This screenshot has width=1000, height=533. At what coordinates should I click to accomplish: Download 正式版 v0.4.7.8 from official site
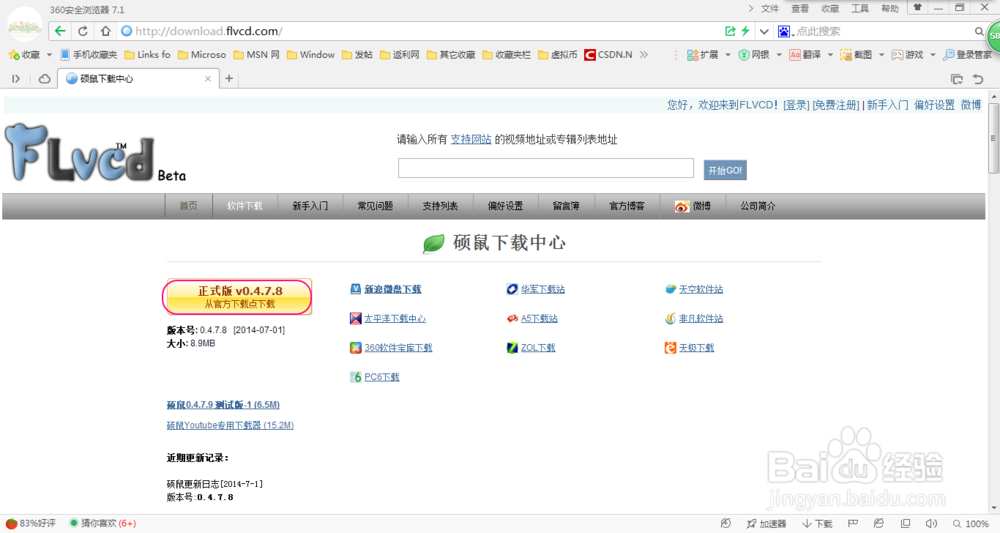238,296
